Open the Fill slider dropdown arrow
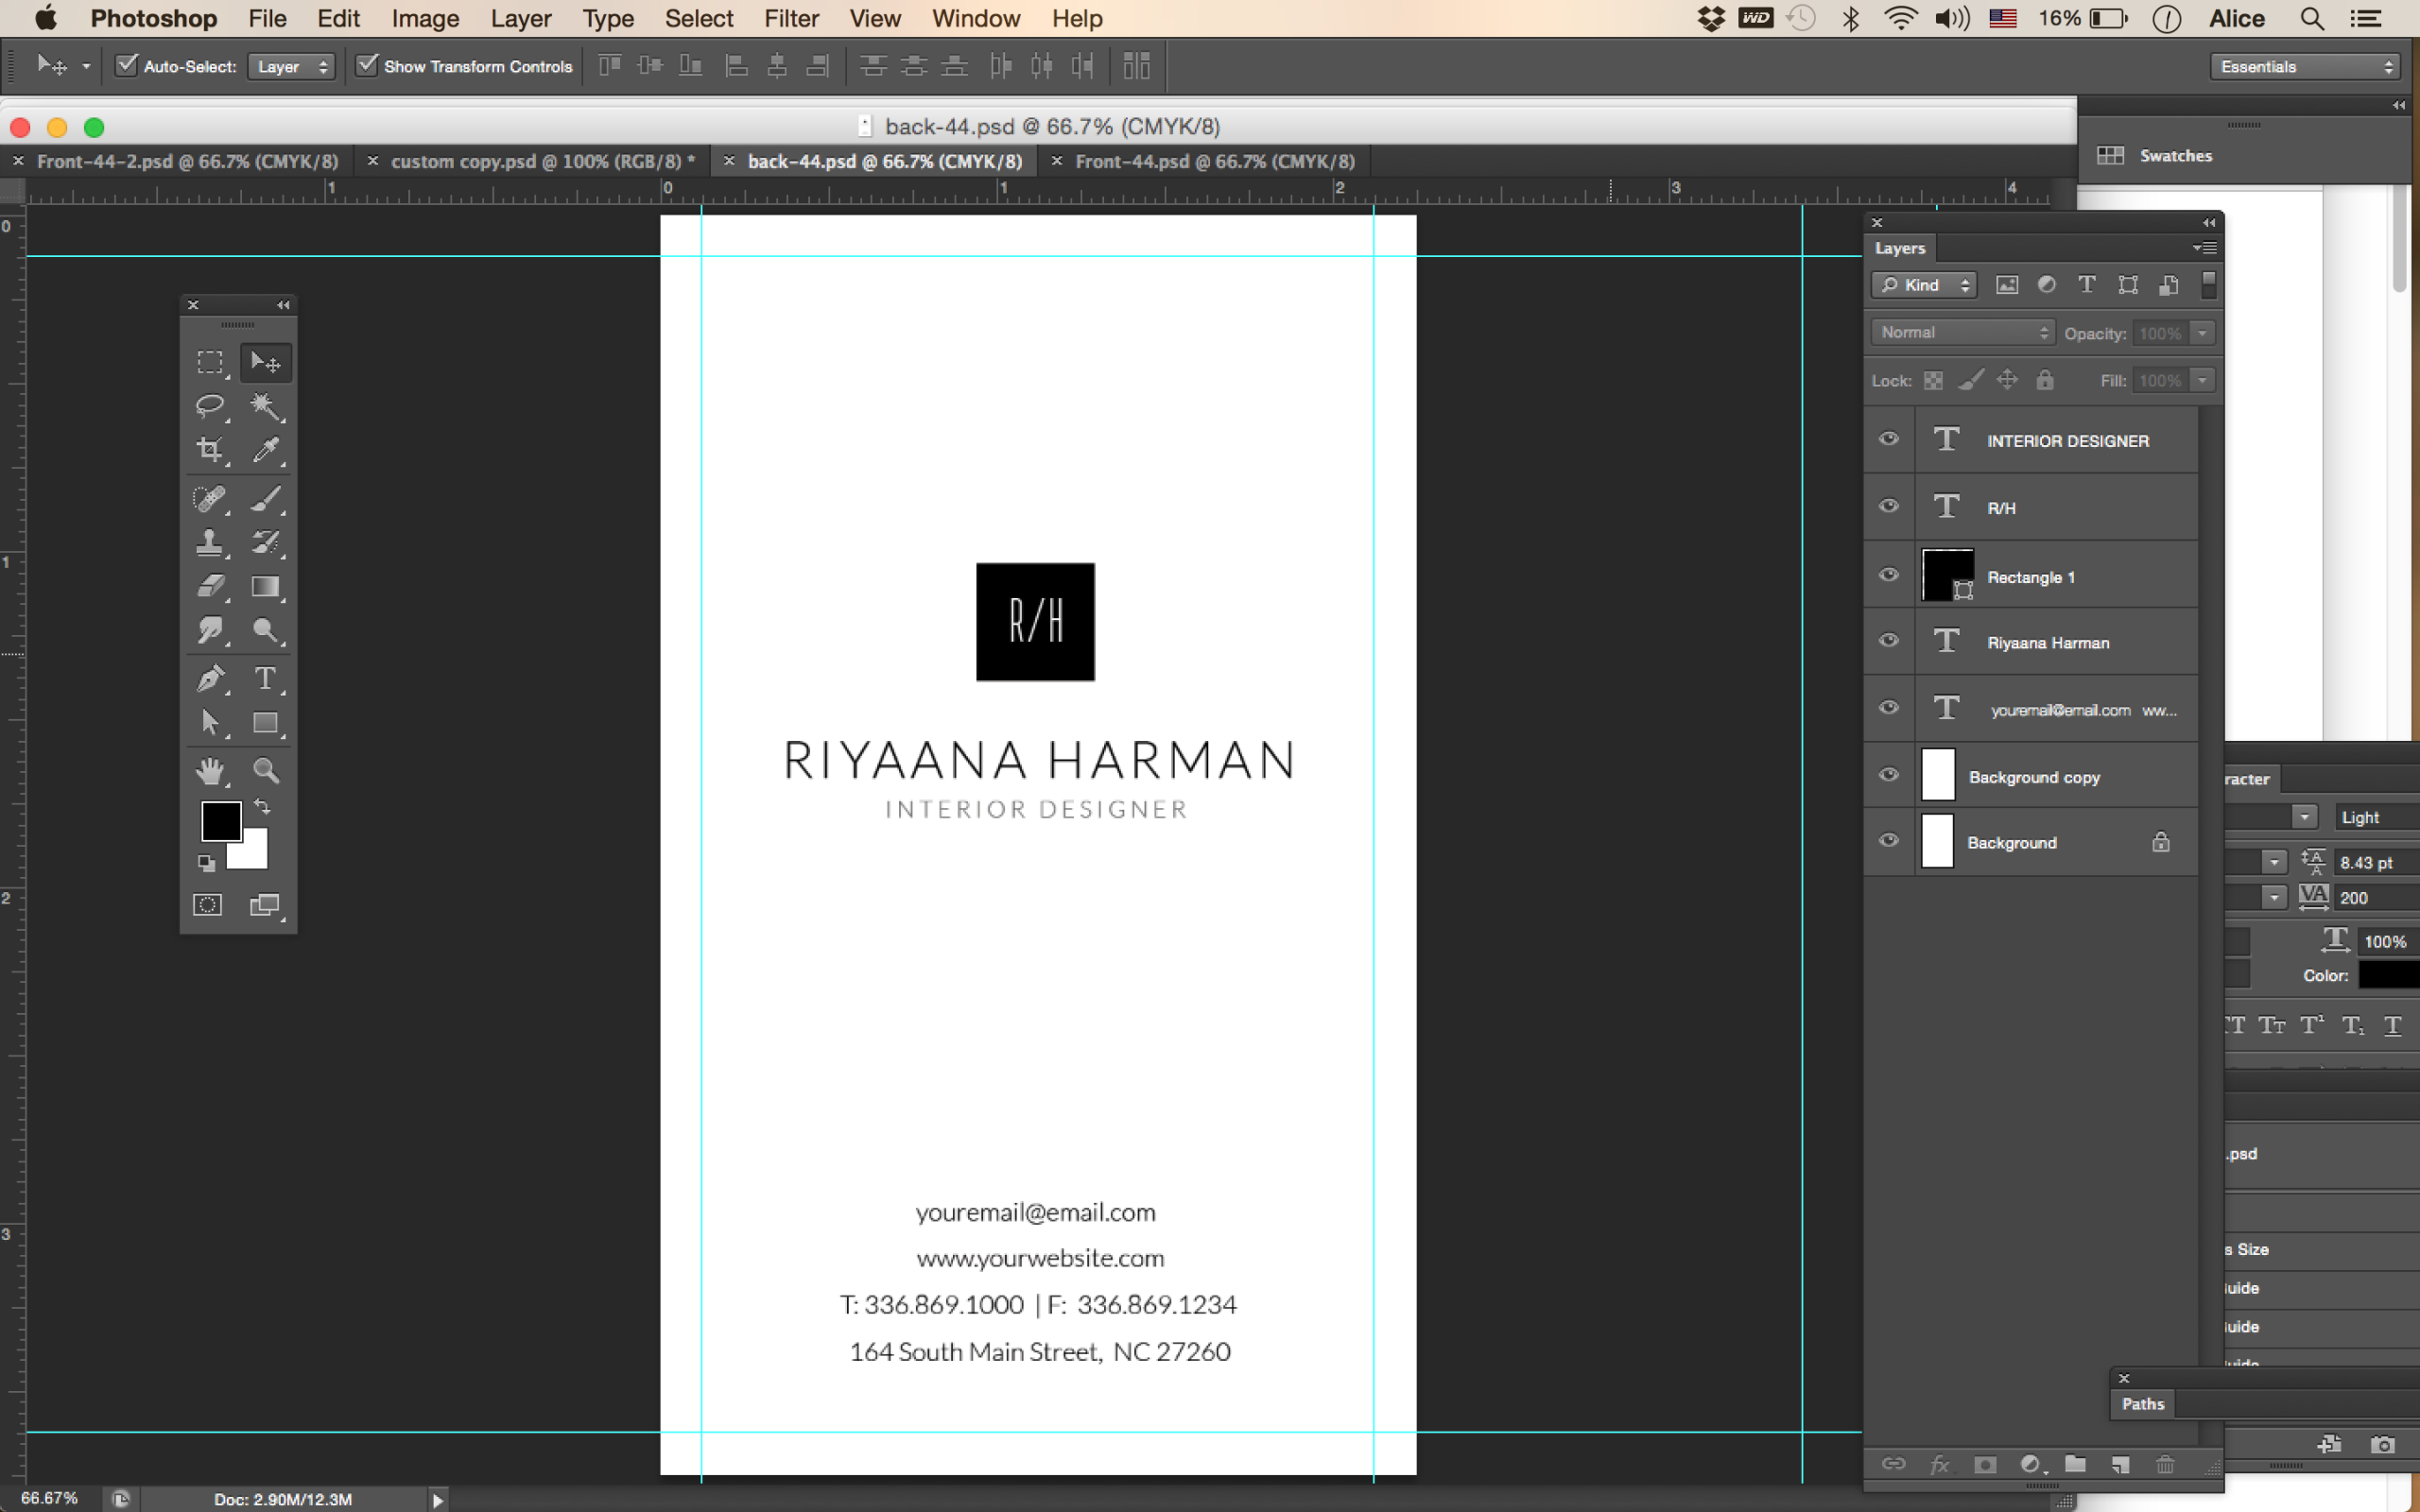 2202,380
